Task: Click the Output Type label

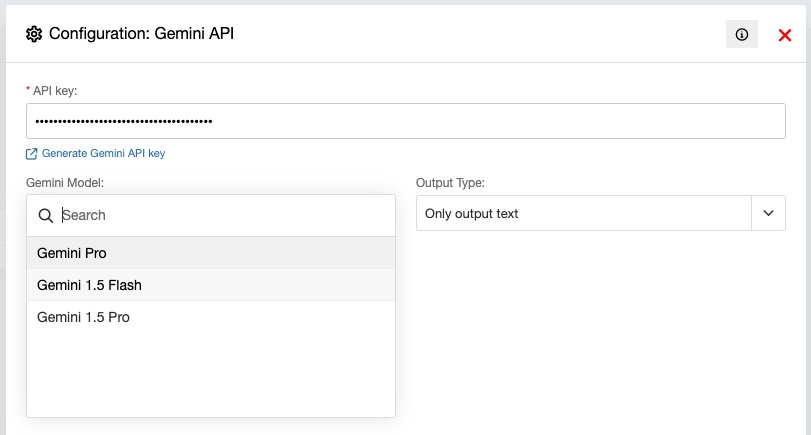Action: click(450, 183)
